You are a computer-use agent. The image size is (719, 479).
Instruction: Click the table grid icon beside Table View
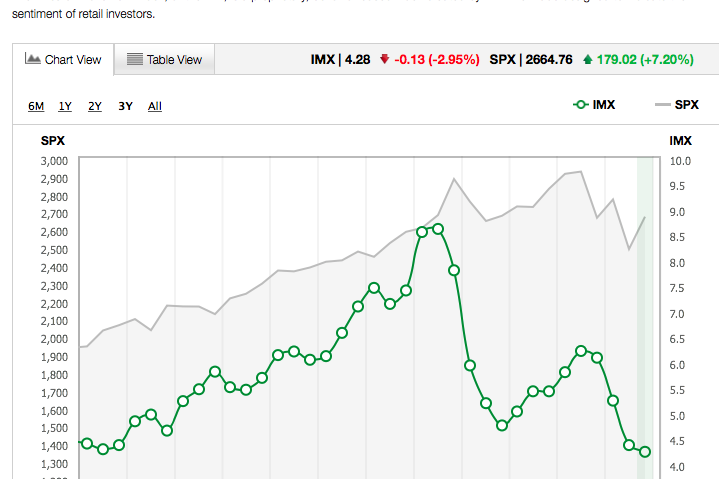(134, 60)
